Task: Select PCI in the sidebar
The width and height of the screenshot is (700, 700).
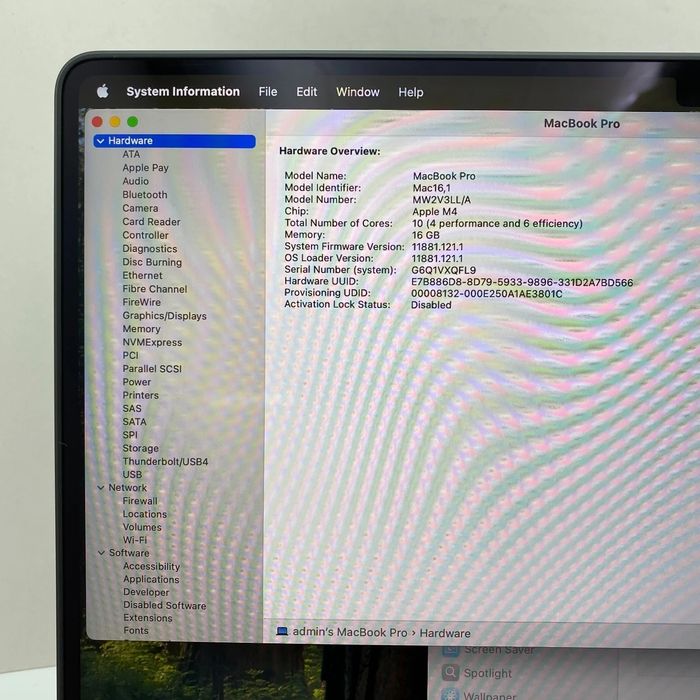Action: 130,355
